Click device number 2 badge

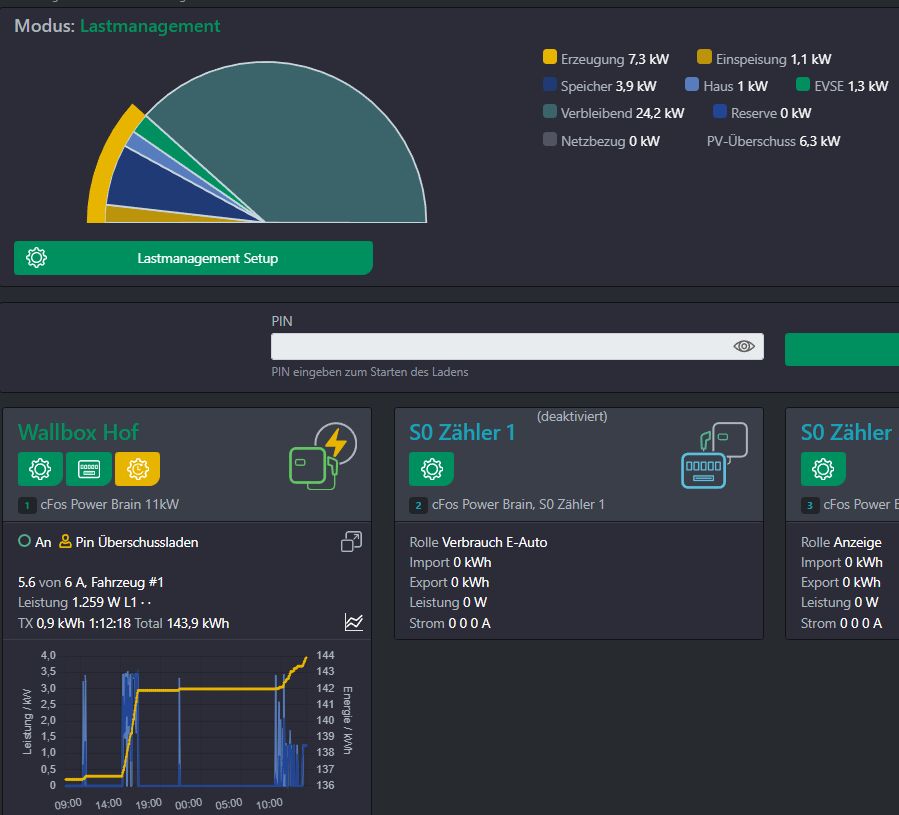click(418, 505)
